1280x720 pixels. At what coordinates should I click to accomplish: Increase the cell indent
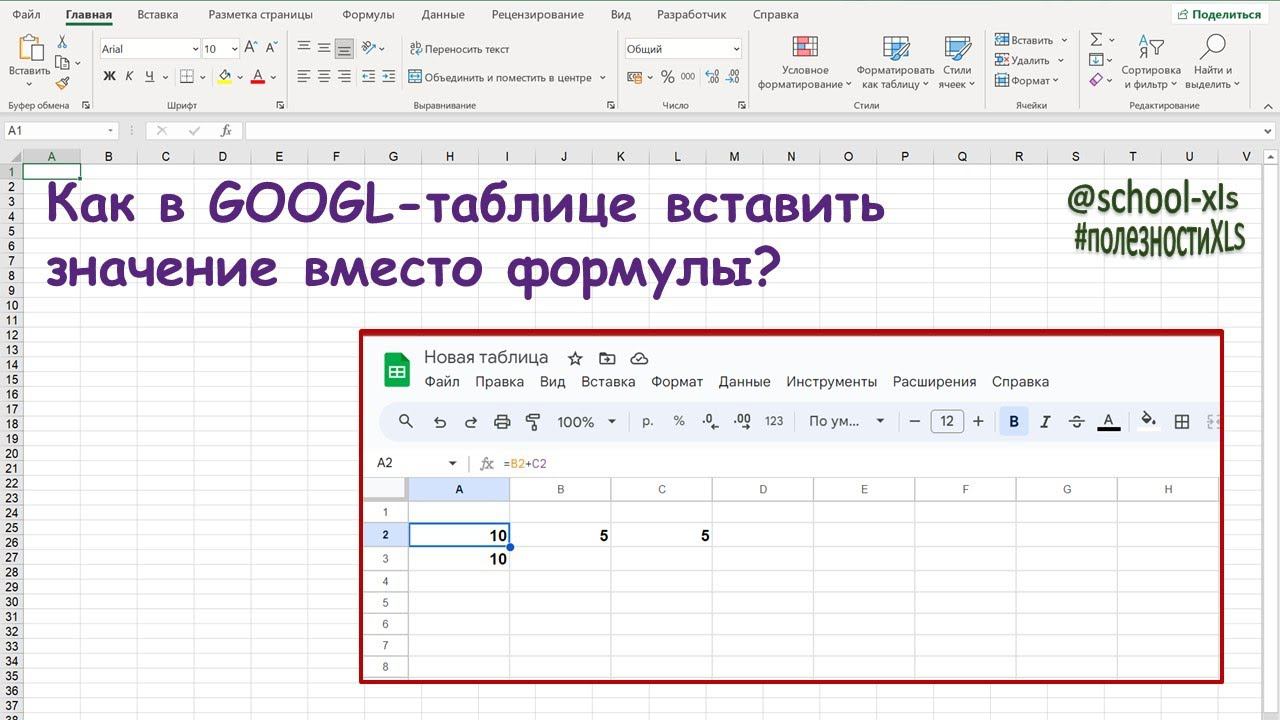tap(388, 76)
